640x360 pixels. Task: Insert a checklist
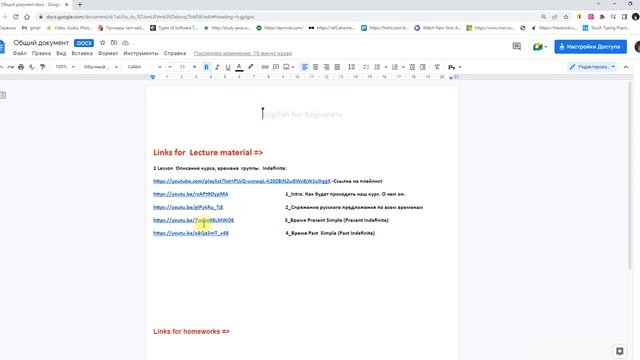click(366, 67)
